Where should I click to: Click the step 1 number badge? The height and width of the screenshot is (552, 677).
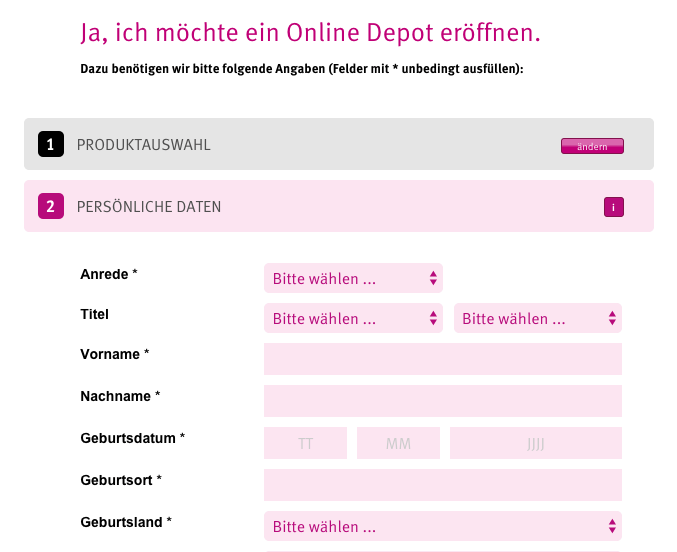point(51,144)
